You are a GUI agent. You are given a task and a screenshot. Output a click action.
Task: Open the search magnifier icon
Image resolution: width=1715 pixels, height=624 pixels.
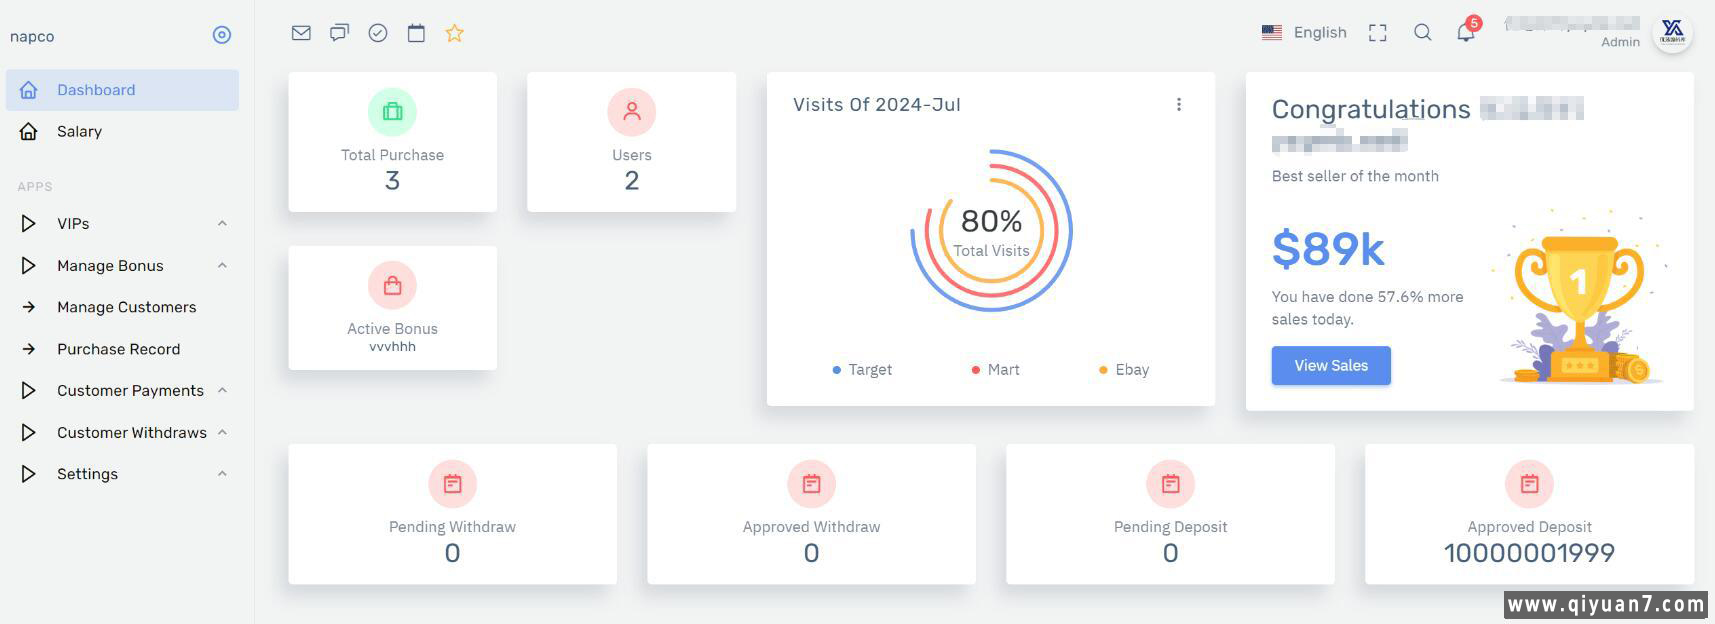tap(1422, 33)
